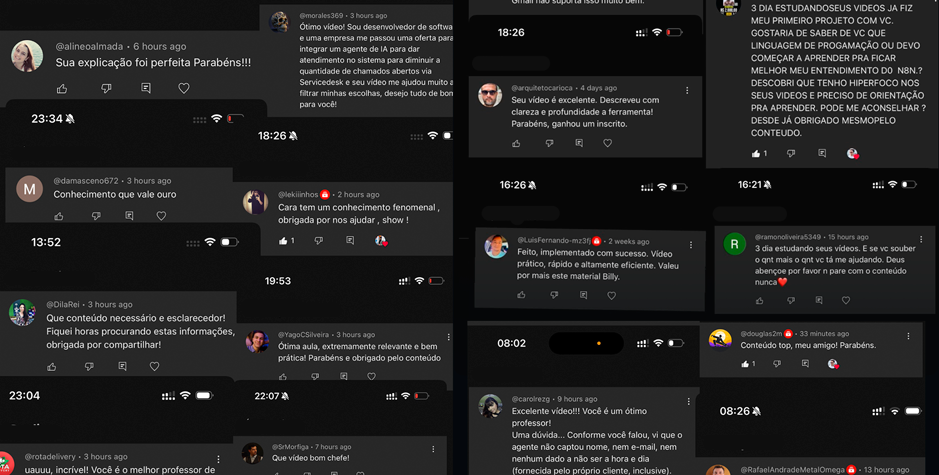Screen dimensions: 939x475
Task: Like the comment by @alineoalmada
Action: coord(62,89)
